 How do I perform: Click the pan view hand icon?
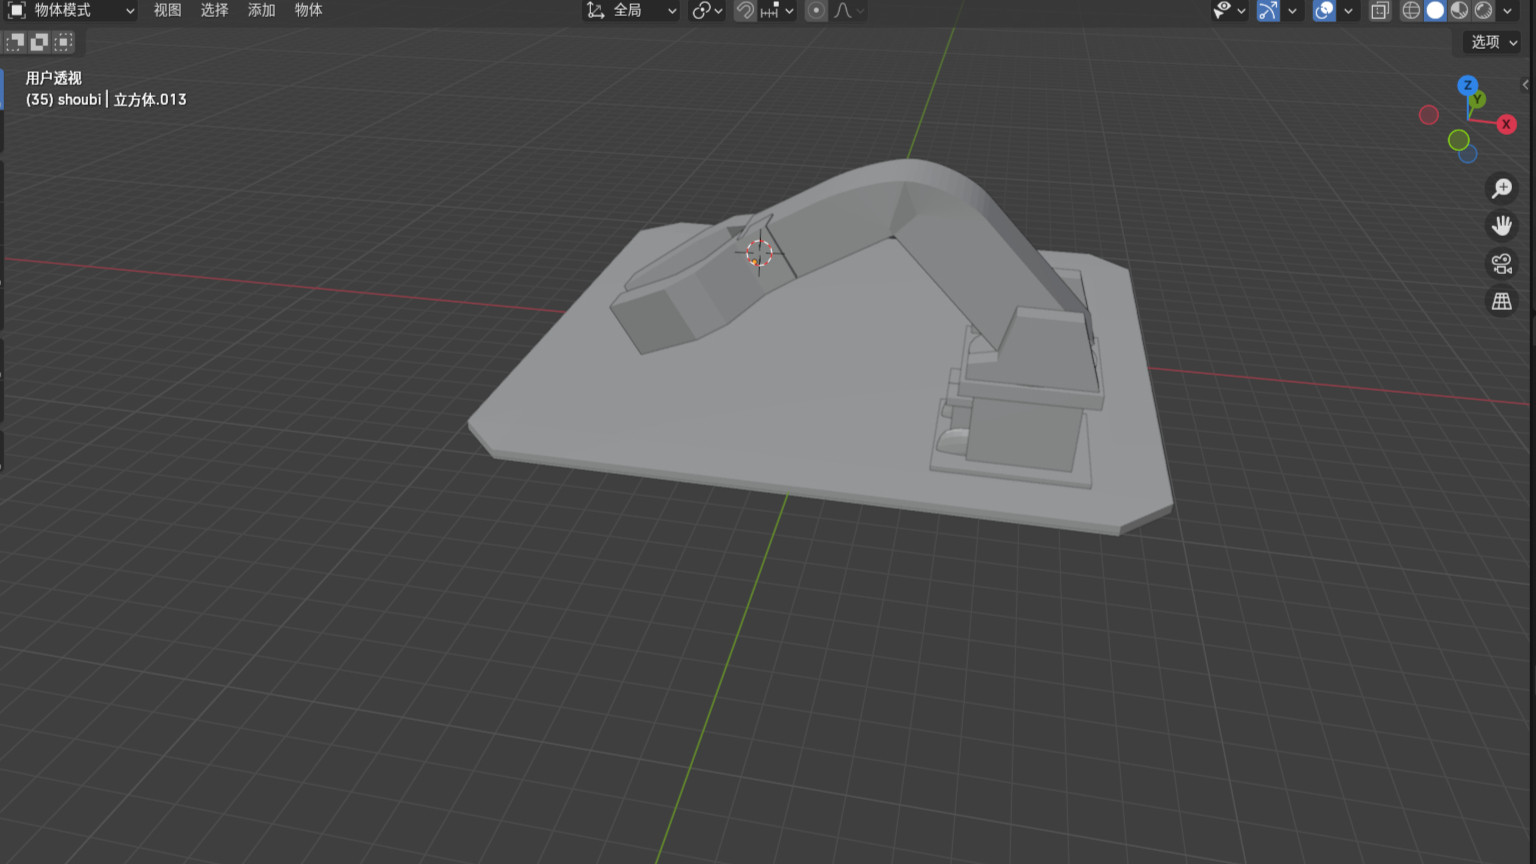pos(1501,226)
